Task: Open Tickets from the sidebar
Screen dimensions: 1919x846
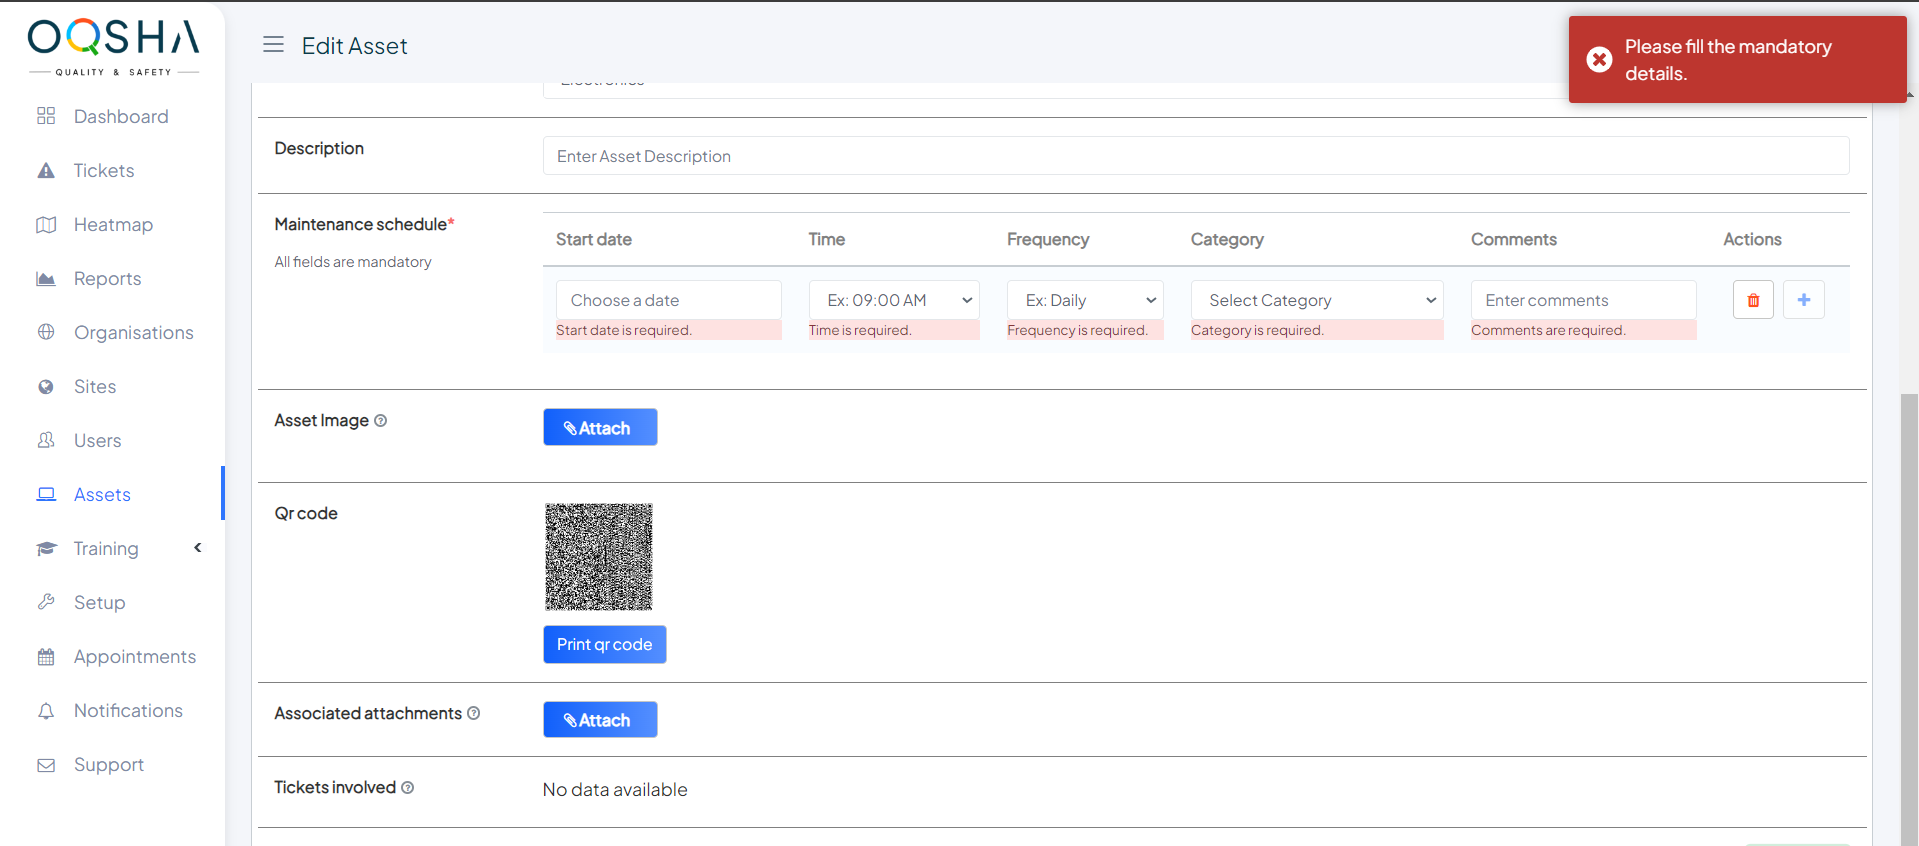Action: click(x=103, y=171)
